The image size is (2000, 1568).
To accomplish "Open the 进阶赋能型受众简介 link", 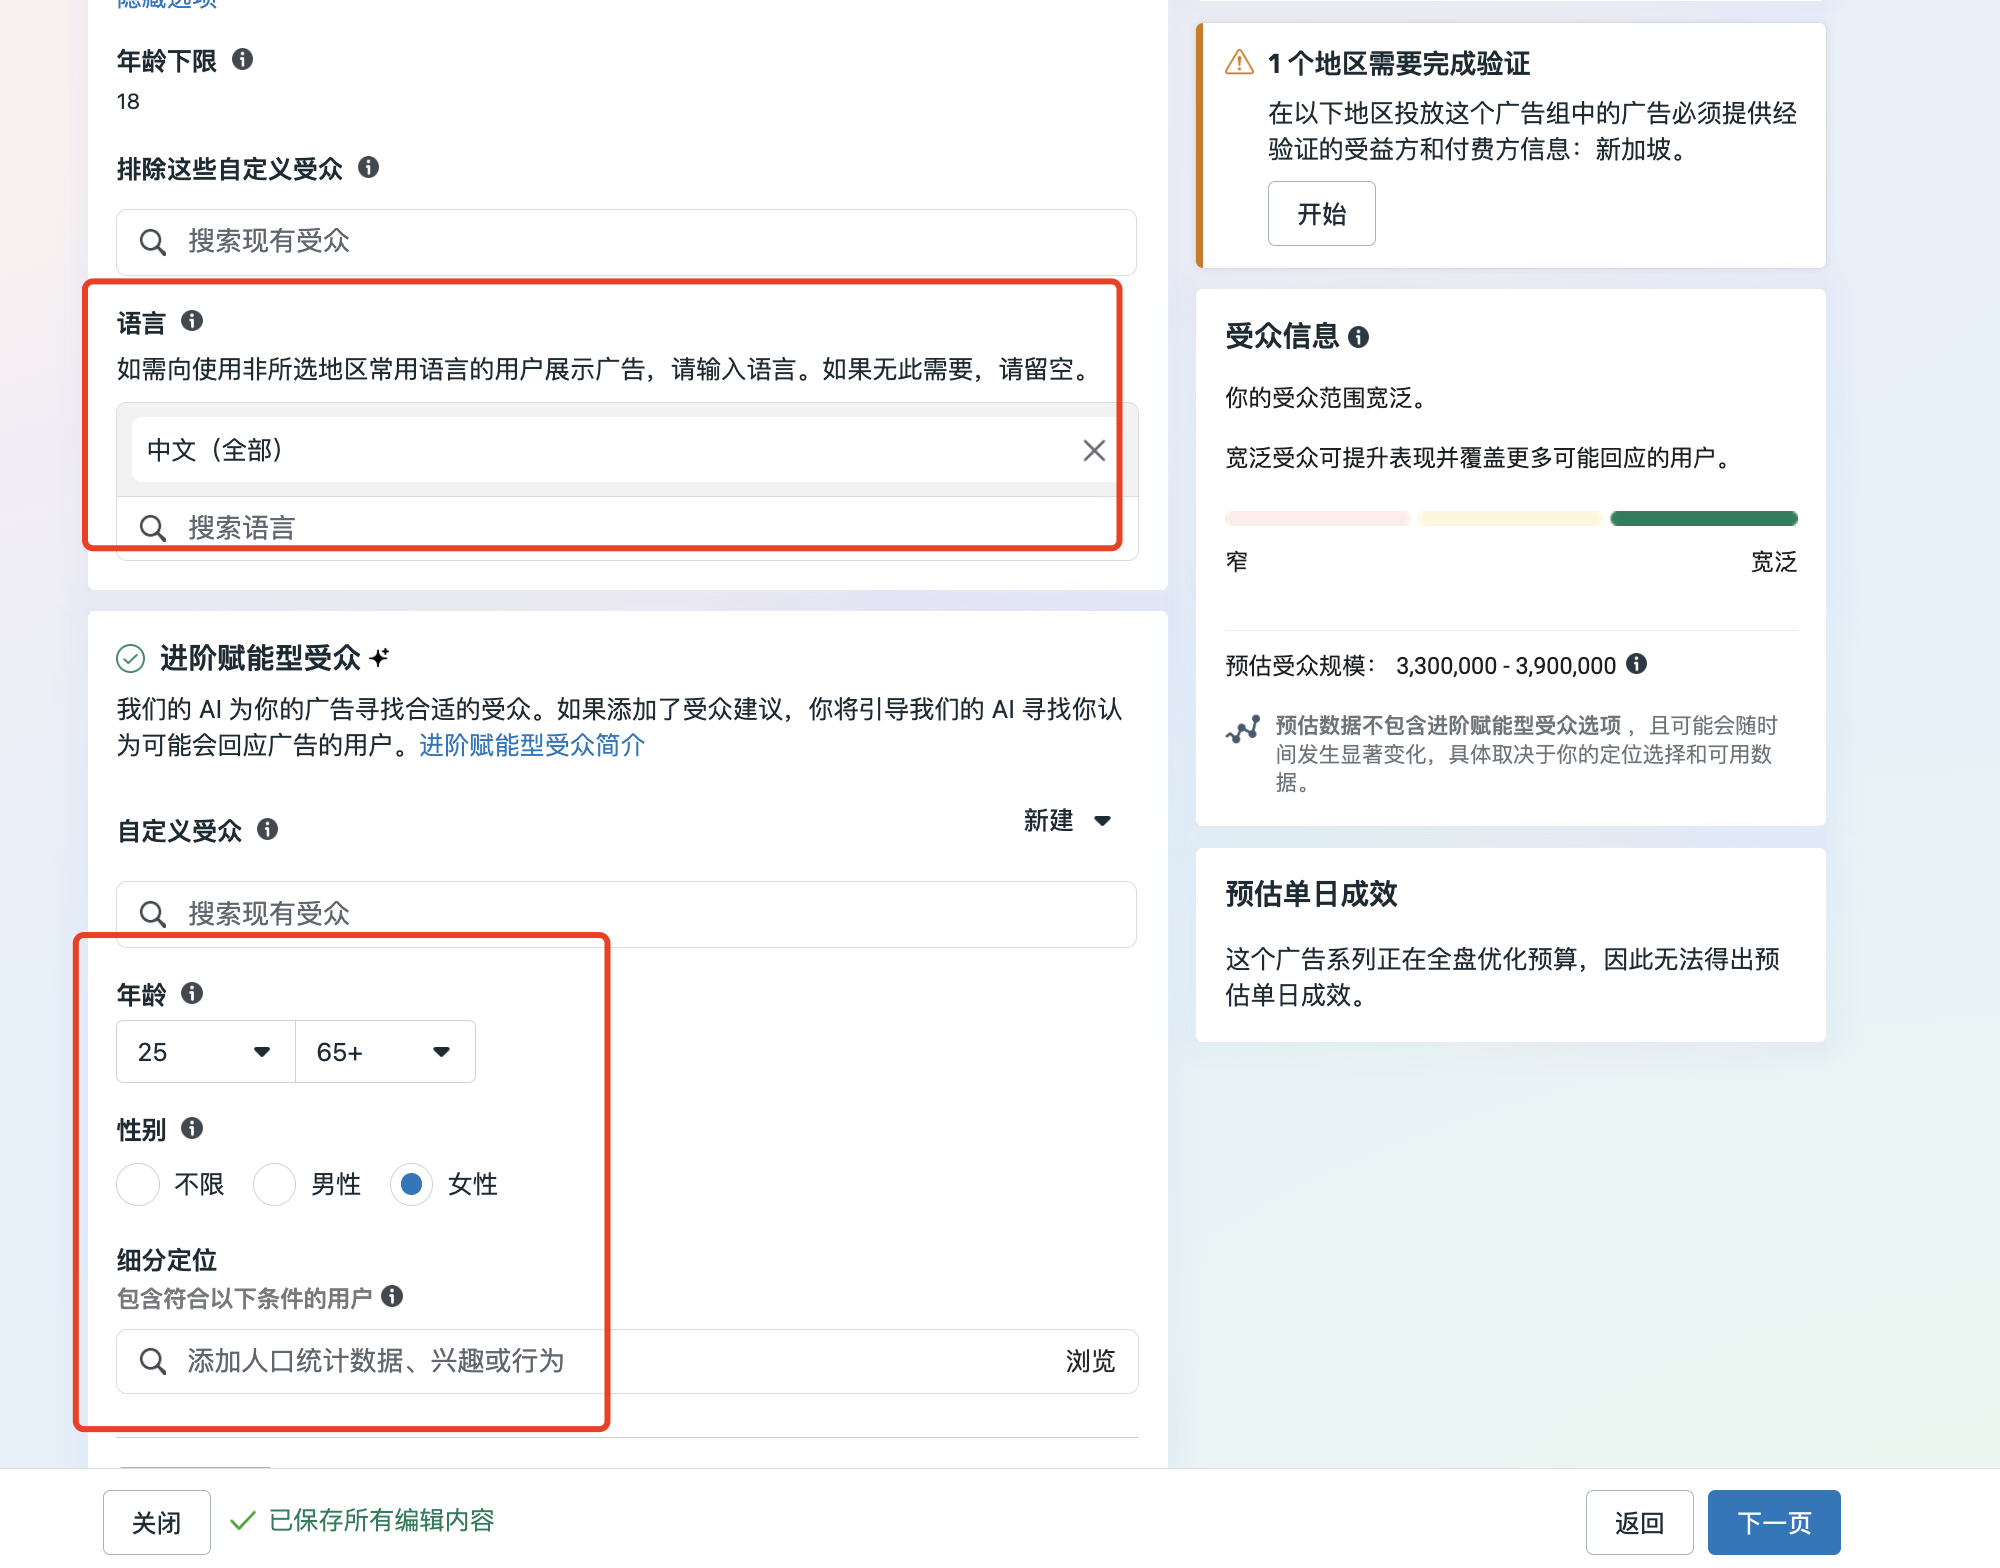I will [530, 745].
